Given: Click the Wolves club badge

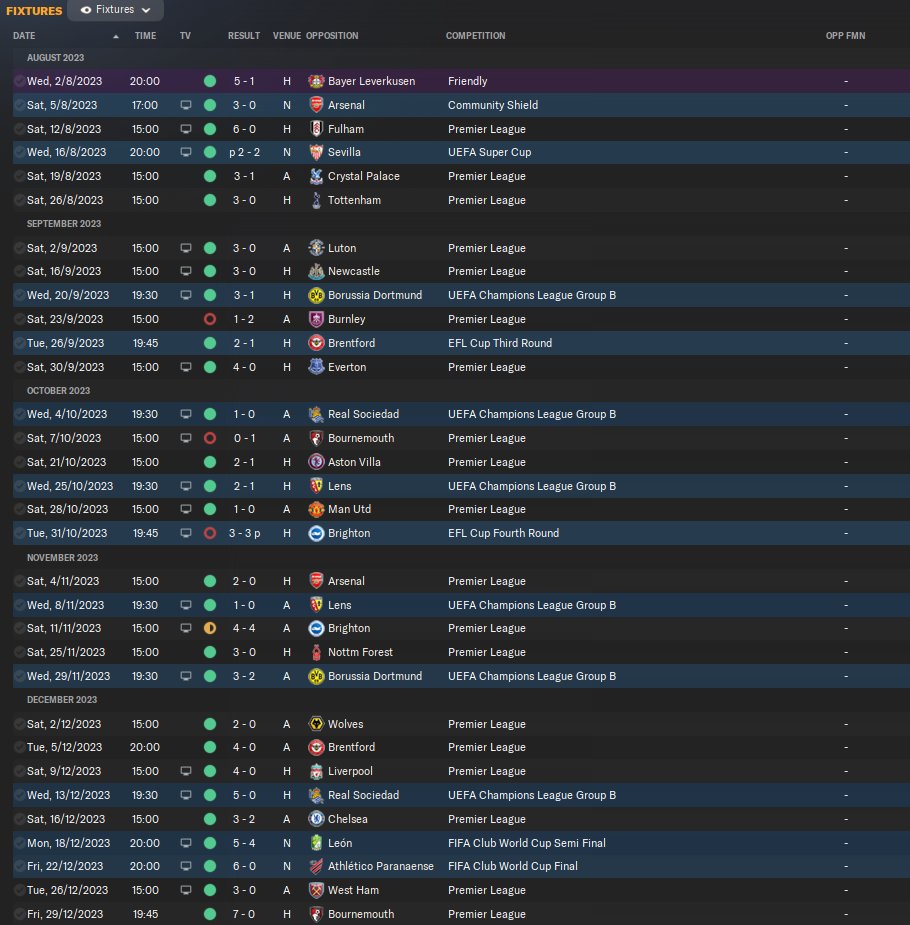Looking at the screenshot, I should tap(316, 724).
